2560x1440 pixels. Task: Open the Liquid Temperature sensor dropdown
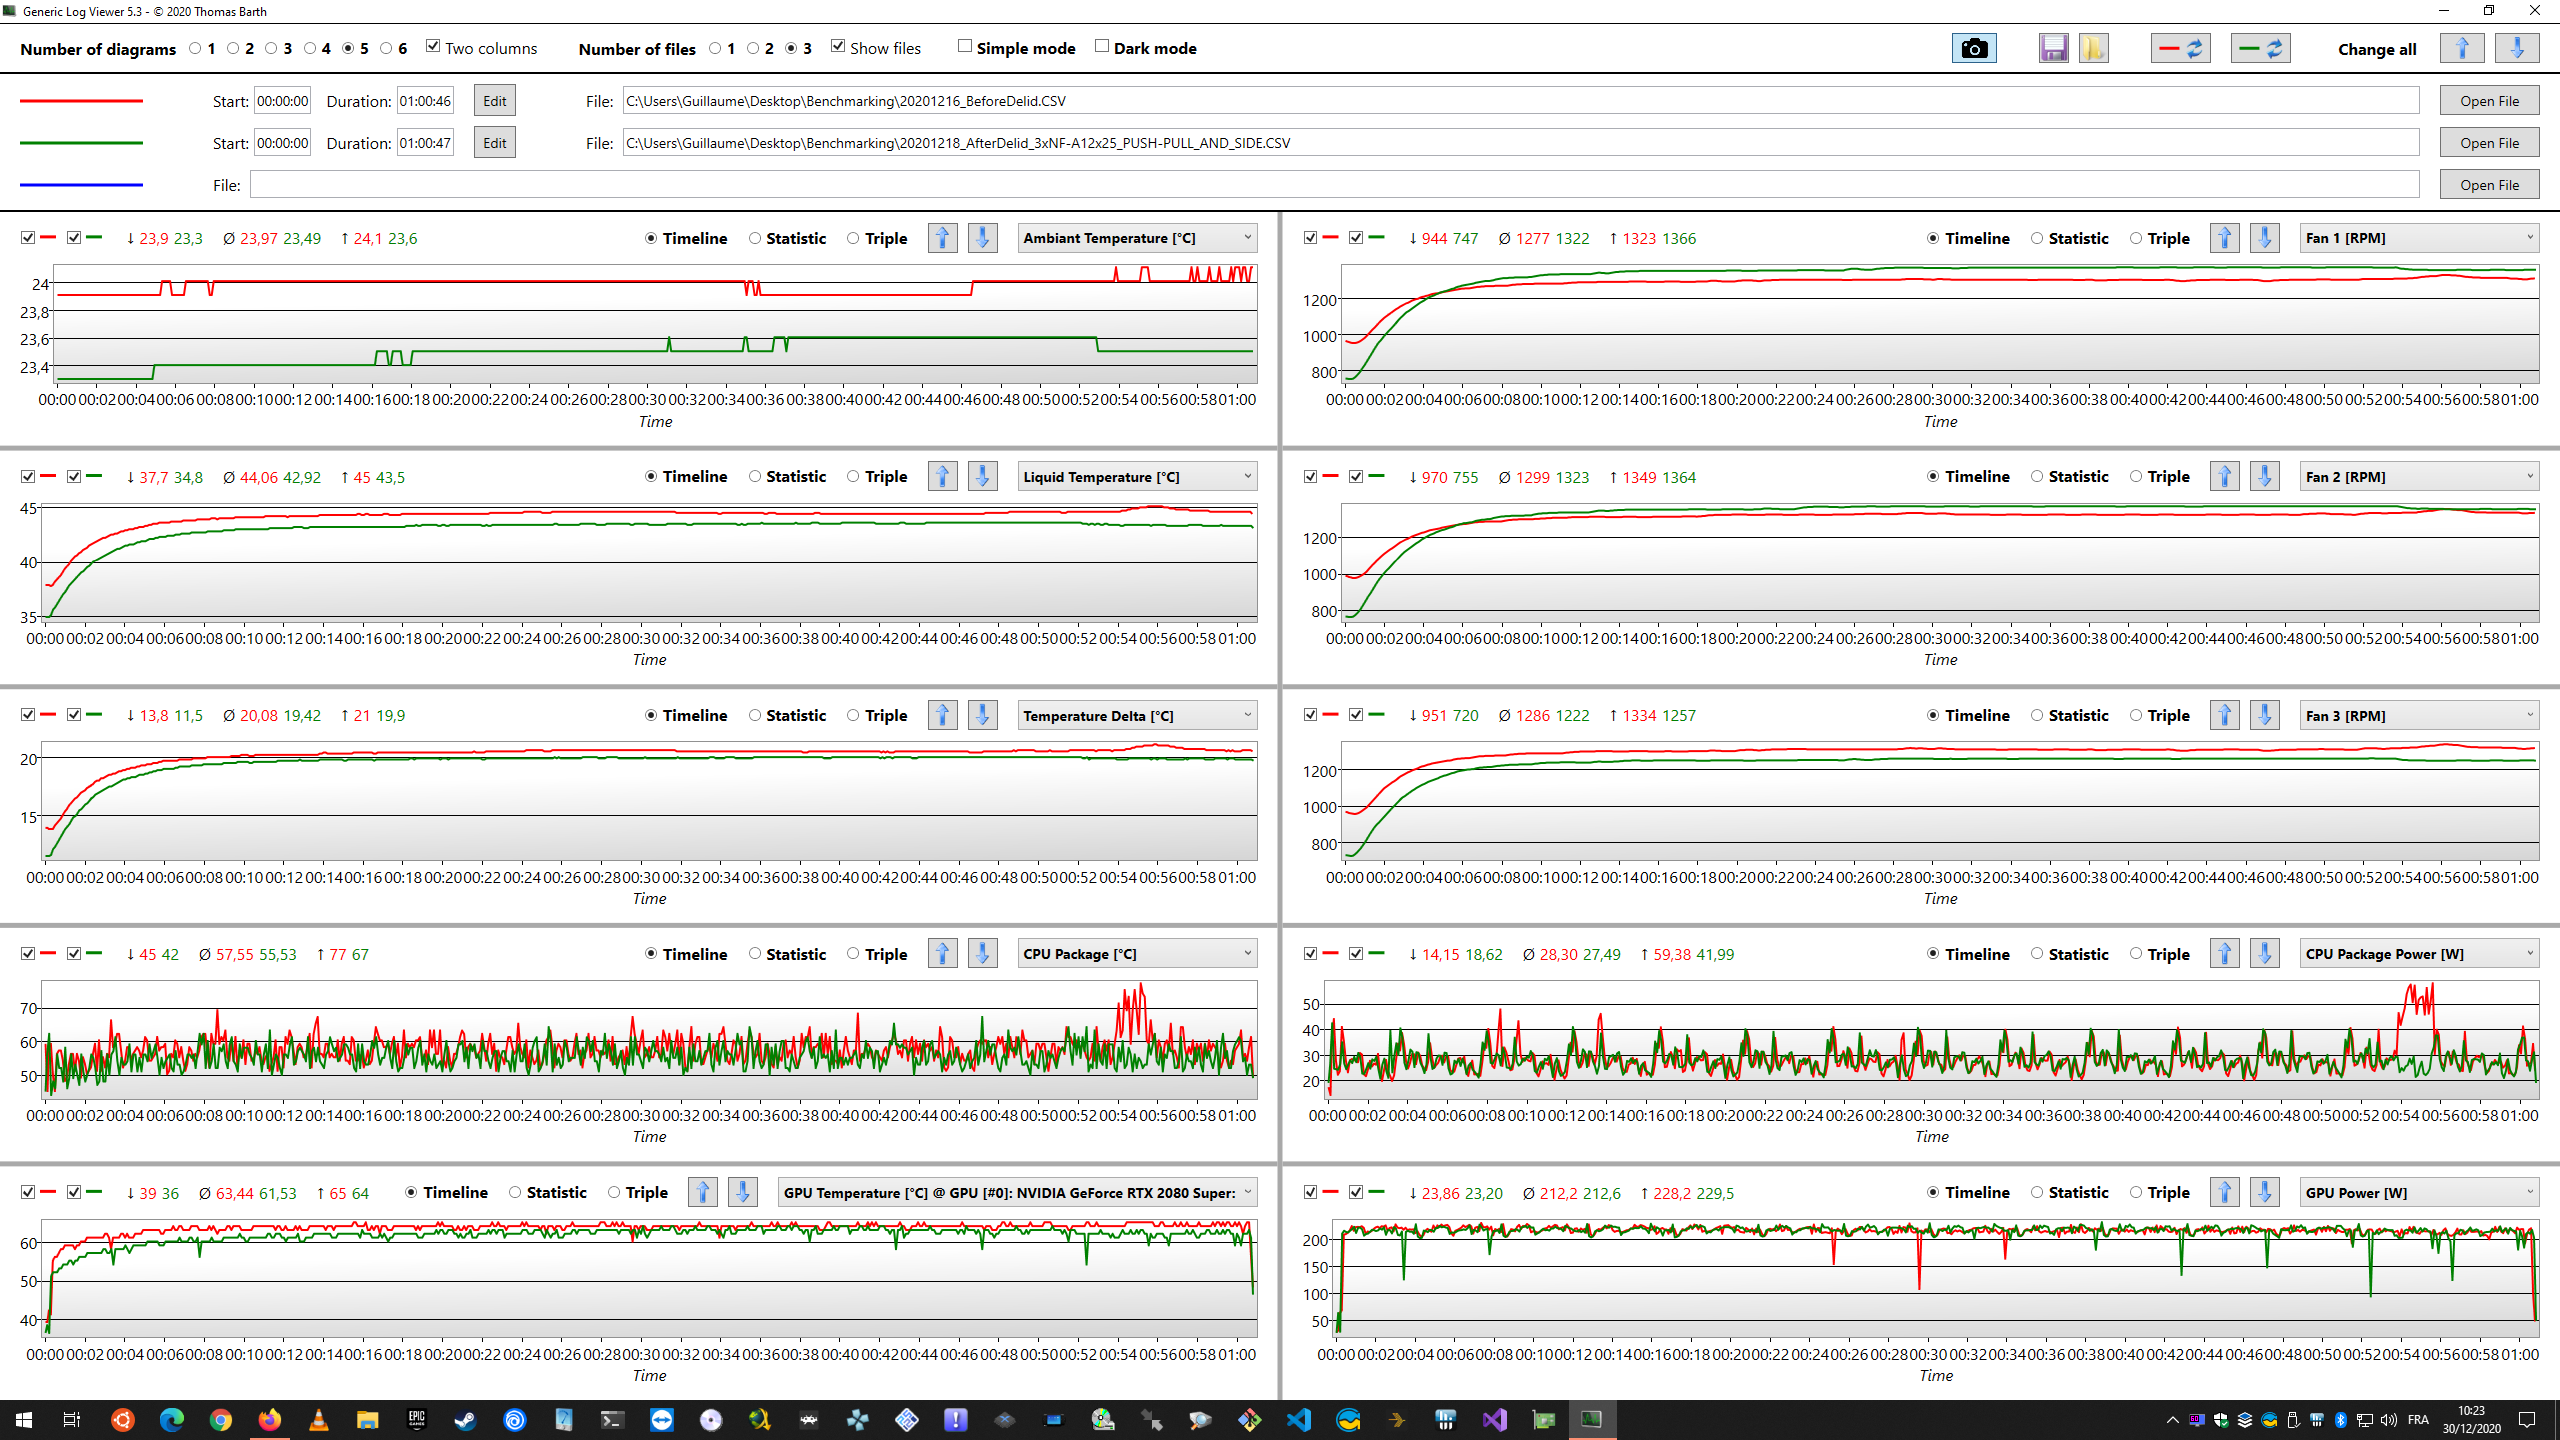pyautogui.click(x=1136, y=477)
